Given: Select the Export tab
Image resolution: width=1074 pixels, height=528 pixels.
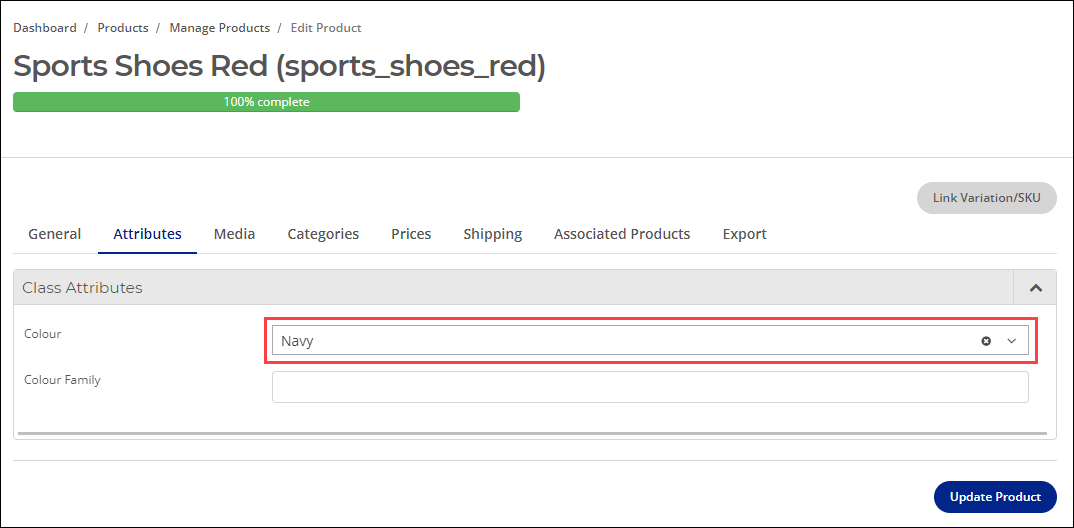Looking at the screenshot, I should [x=745, y=234].
